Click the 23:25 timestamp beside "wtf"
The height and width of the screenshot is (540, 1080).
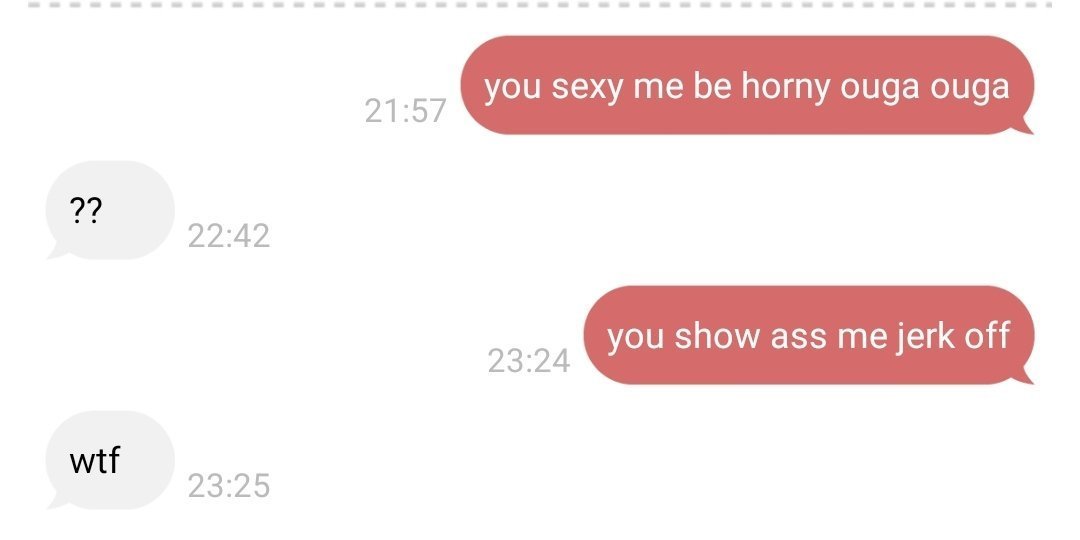tap(229, 486)
